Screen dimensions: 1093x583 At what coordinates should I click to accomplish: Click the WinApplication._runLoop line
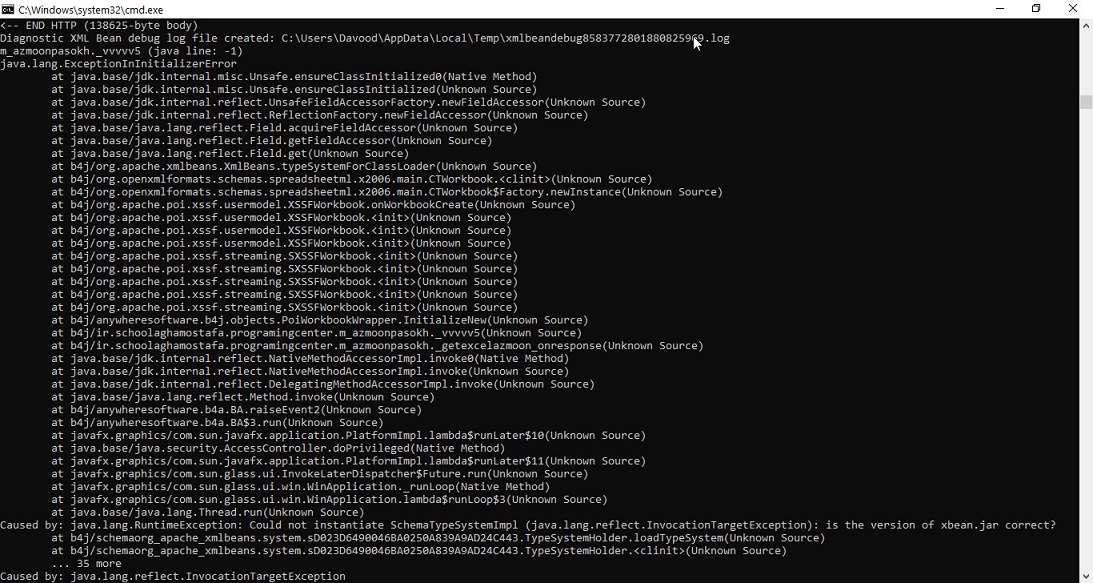300,487
